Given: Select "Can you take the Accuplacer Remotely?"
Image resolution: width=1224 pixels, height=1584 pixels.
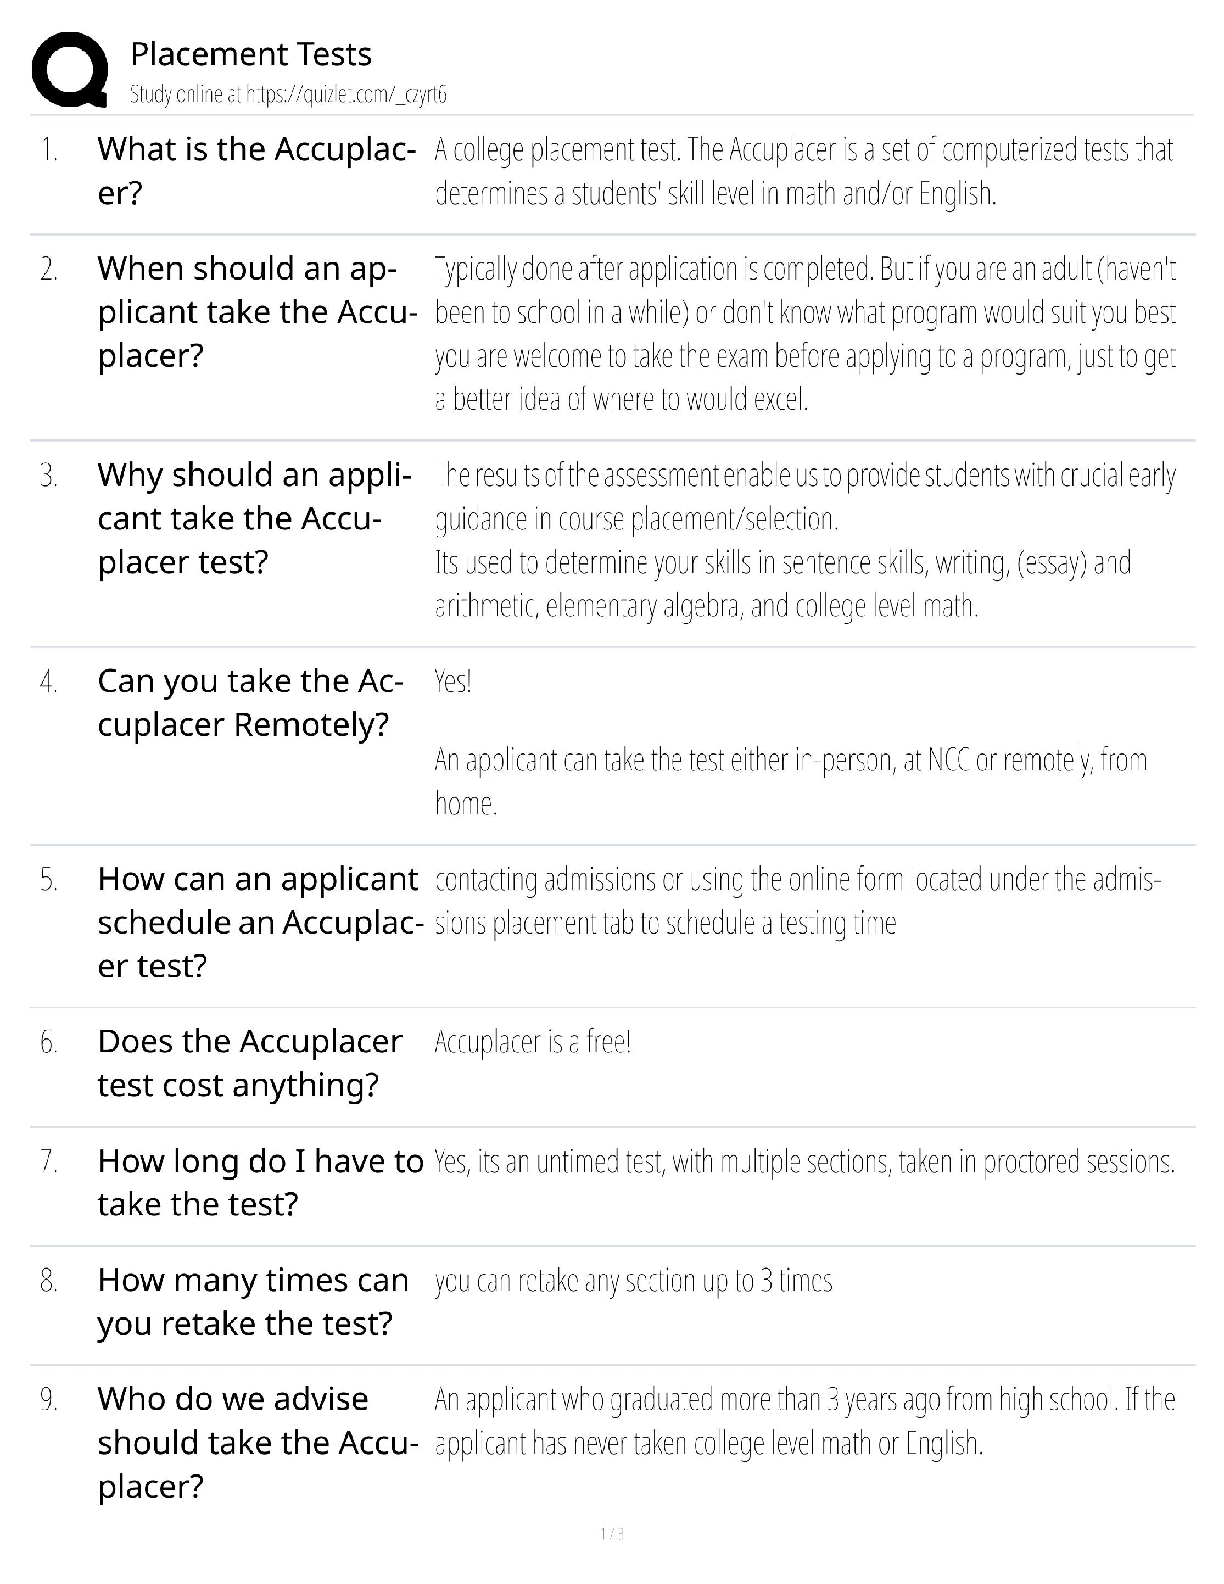Looking at the screenshot, I should coord(250,702).
